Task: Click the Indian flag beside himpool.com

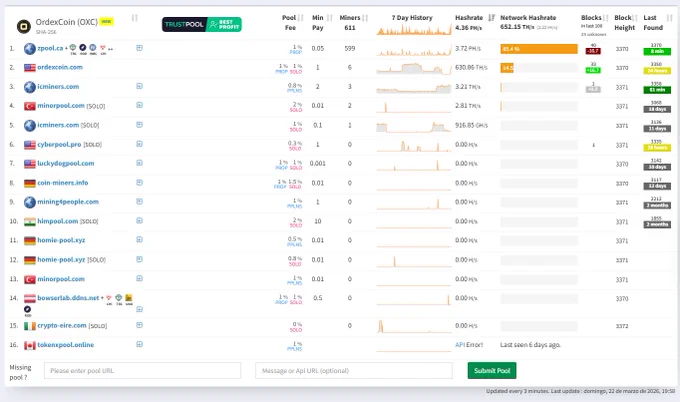Action: pos(30,221)
